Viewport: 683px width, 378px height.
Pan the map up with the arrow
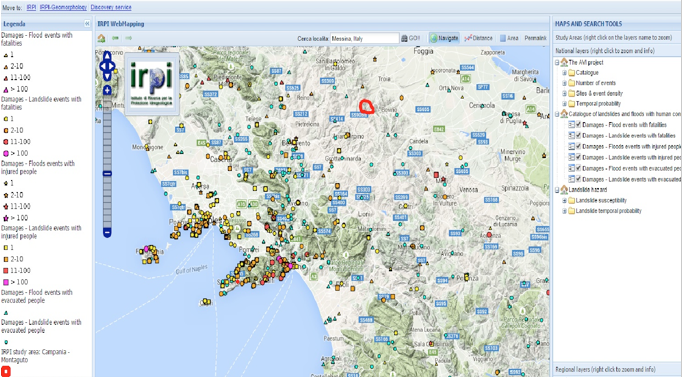coord(107,56)
